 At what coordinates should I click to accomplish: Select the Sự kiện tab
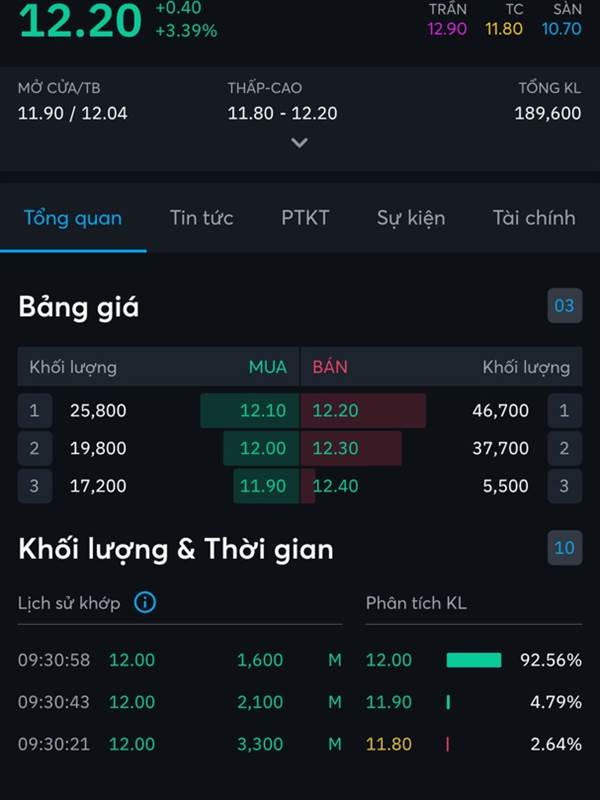411,218
